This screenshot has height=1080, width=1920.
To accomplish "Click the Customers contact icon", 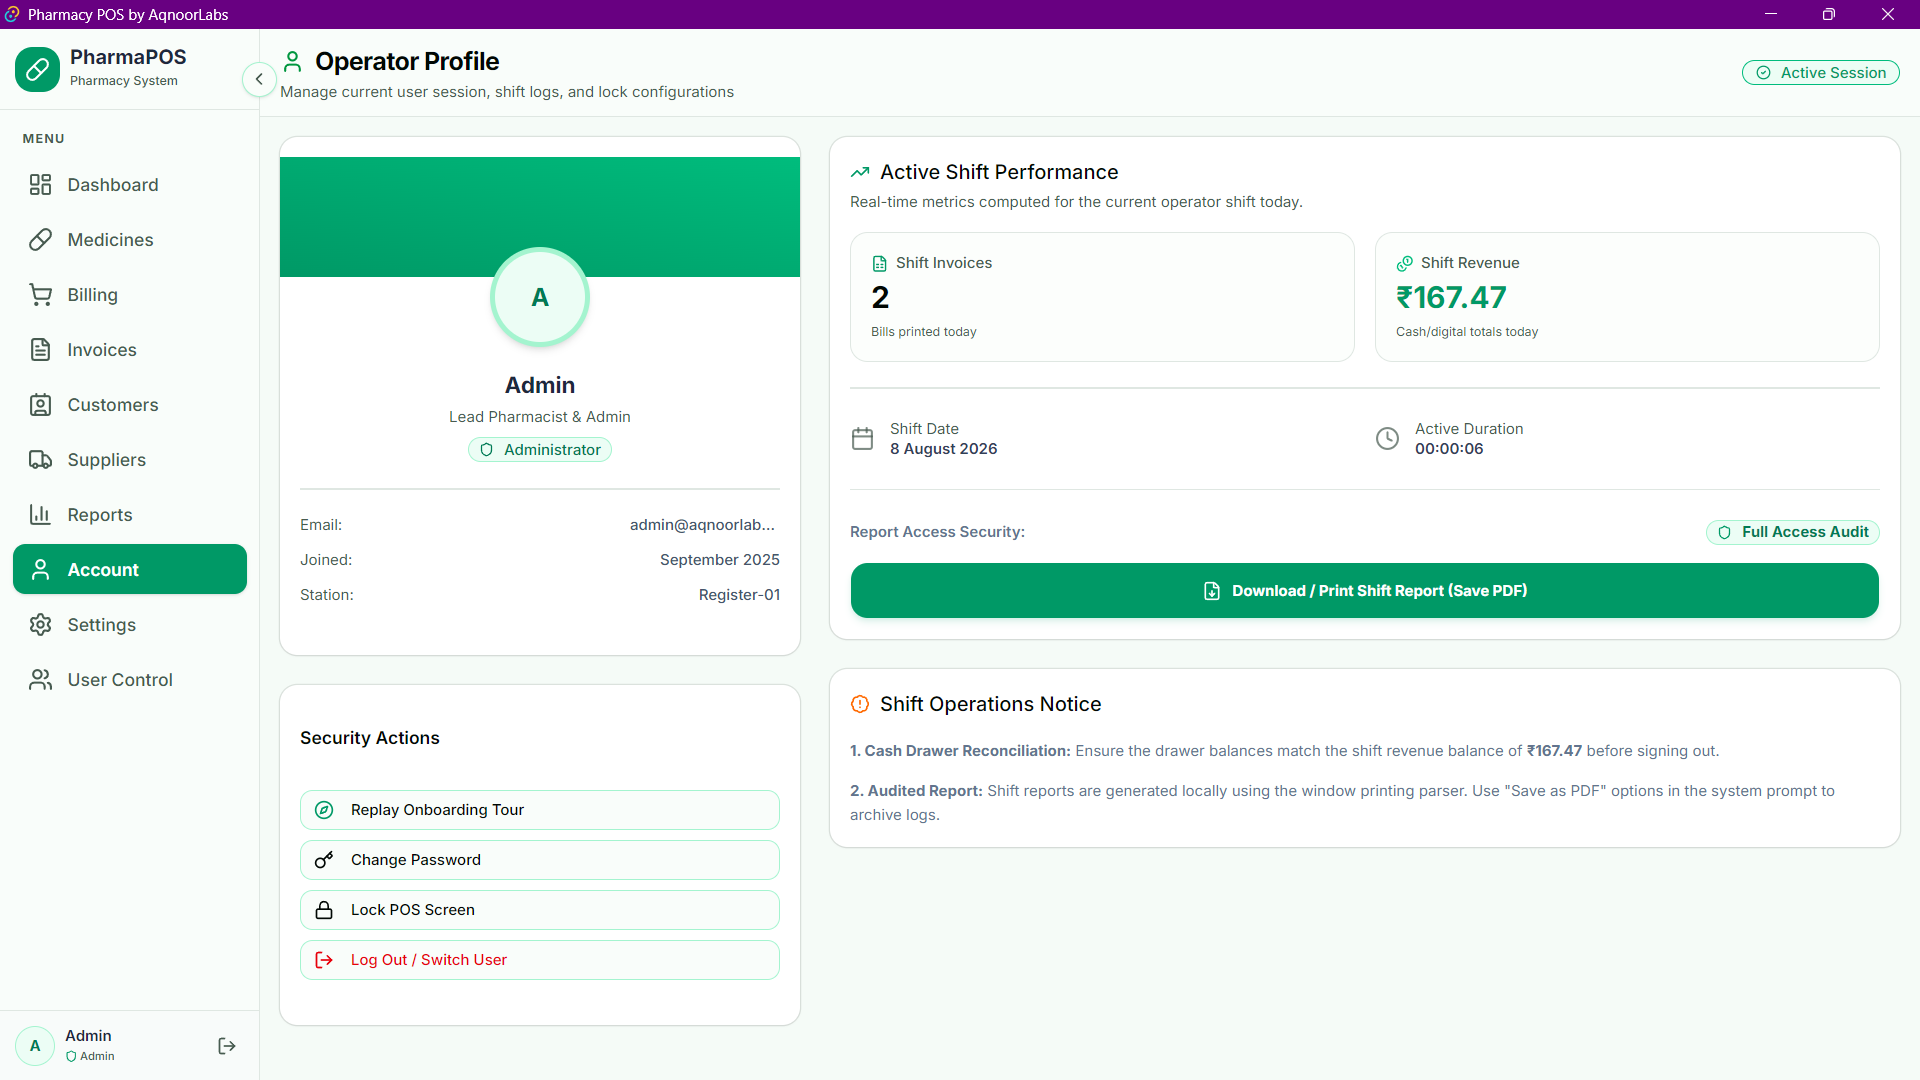I will coord(40,405).
